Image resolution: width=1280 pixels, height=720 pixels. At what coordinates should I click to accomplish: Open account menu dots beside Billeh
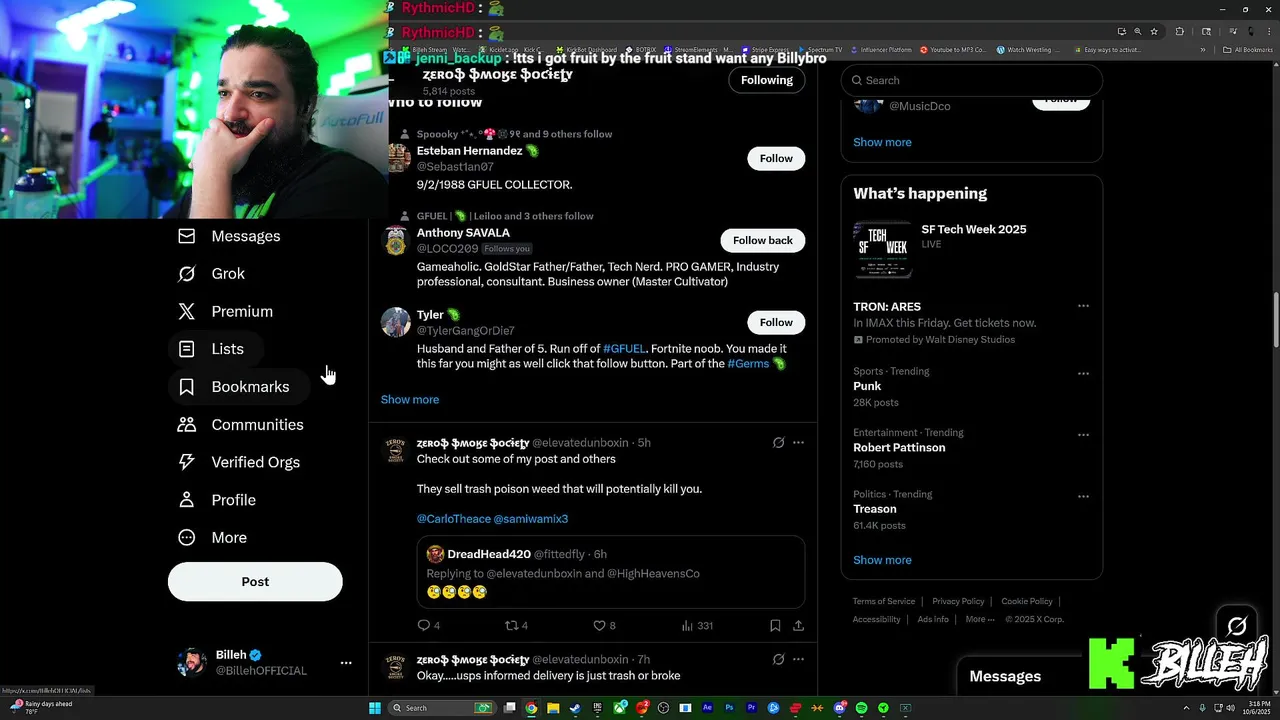point(346,663)
